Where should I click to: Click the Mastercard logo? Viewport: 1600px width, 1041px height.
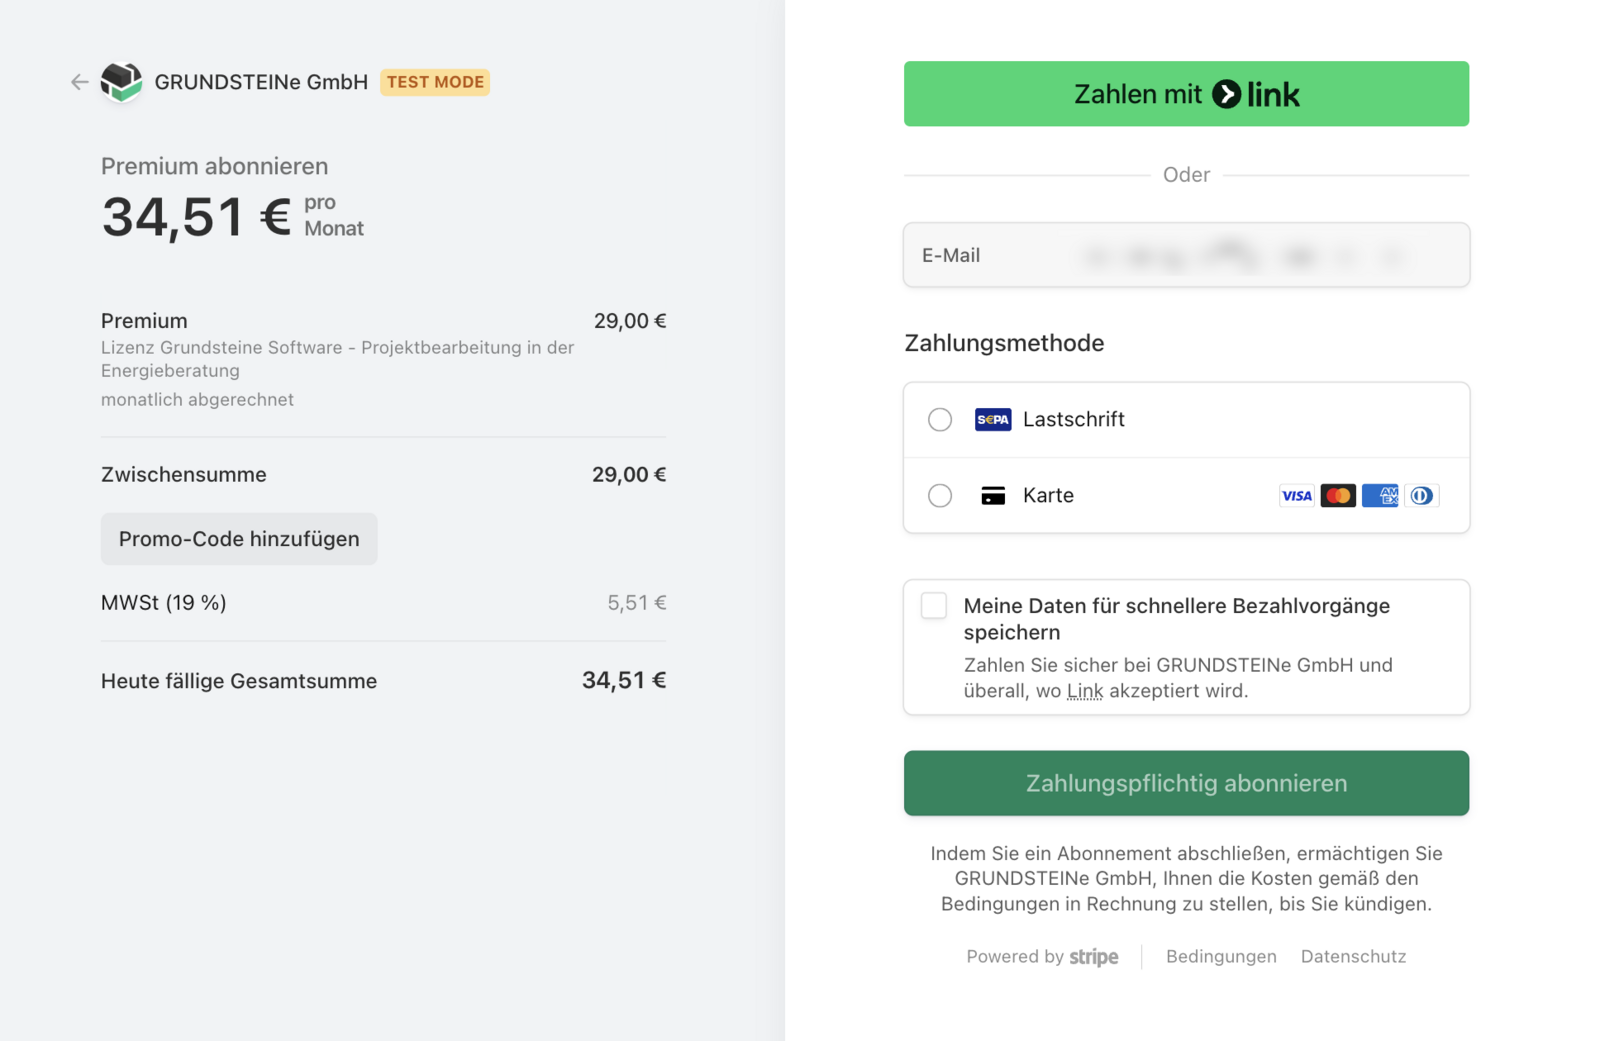pos(1338,496)
